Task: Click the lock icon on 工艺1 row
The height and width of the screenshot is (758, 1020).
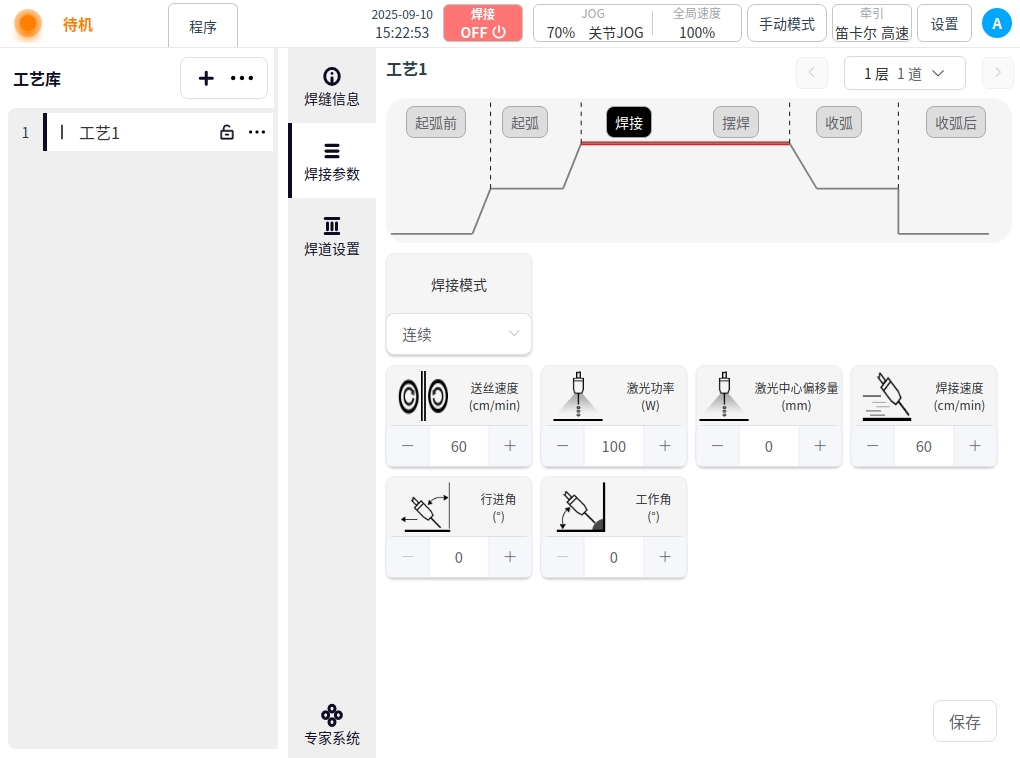Action: pyautogui.click(x=227, y=132)
